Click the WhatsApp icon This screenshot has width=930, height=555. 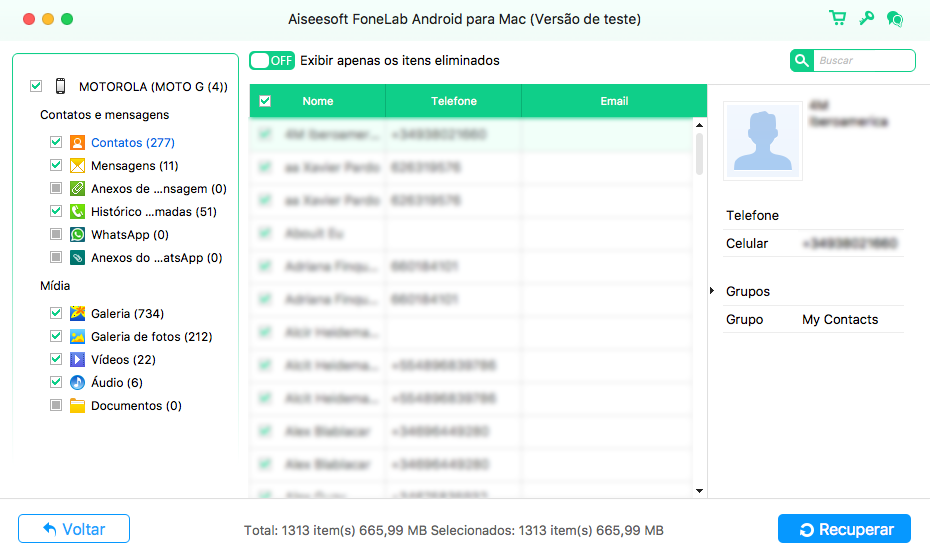click(77, 235)
